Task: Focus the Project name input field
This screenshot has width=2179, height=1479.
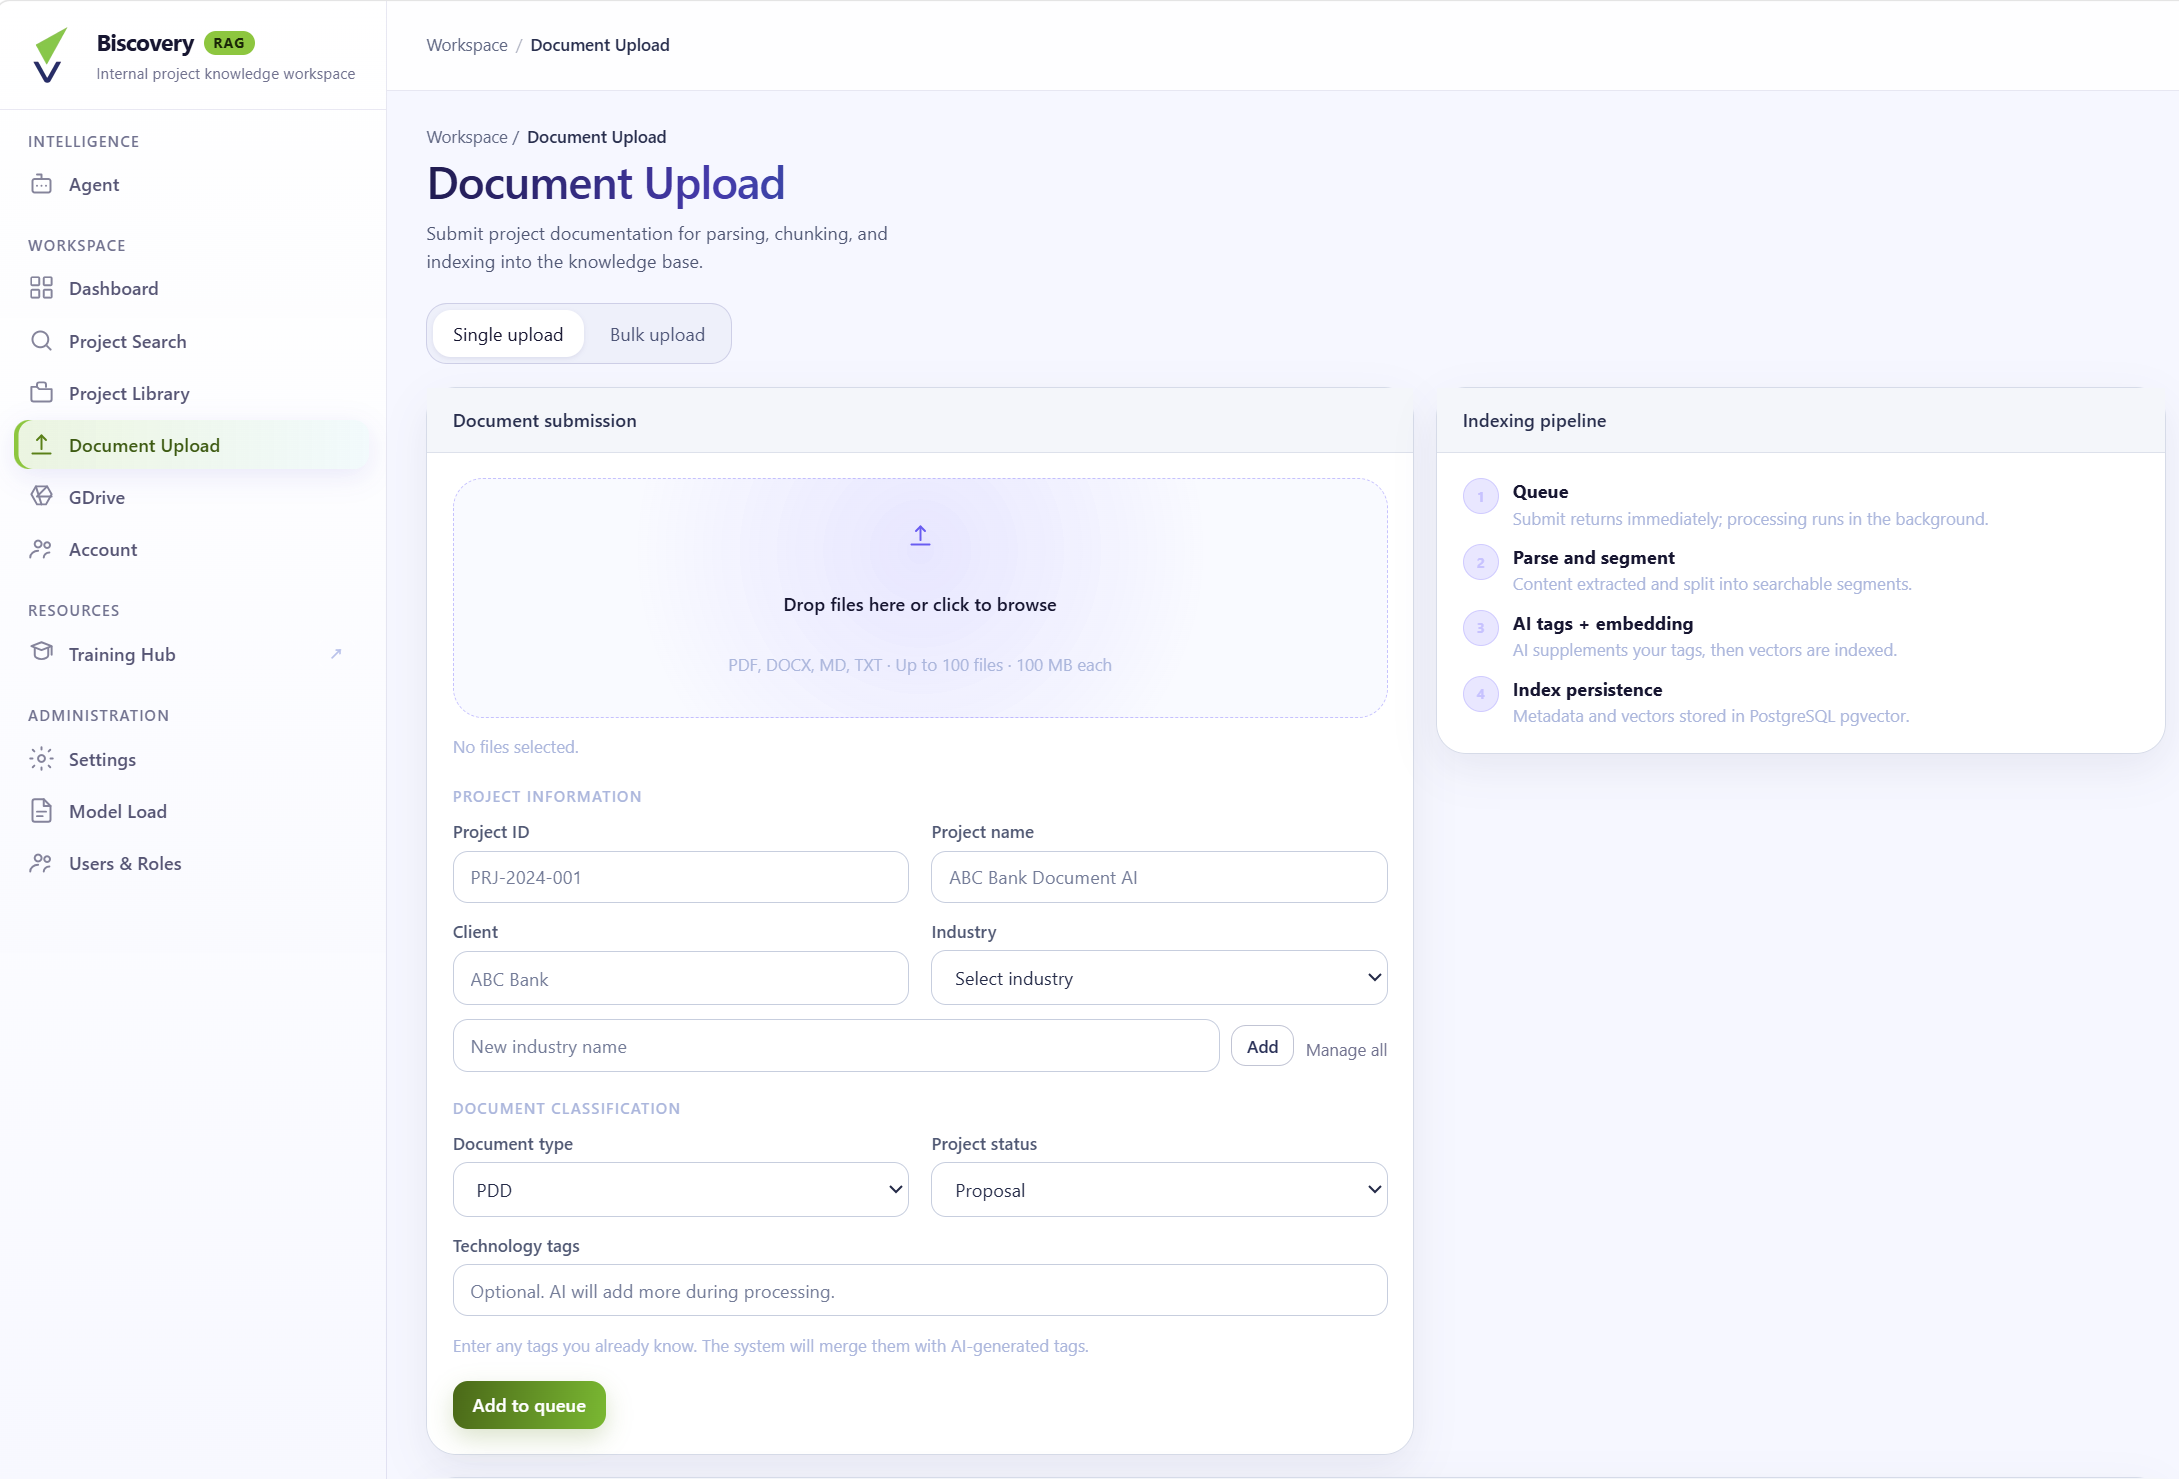Action: coord(1159,877)
